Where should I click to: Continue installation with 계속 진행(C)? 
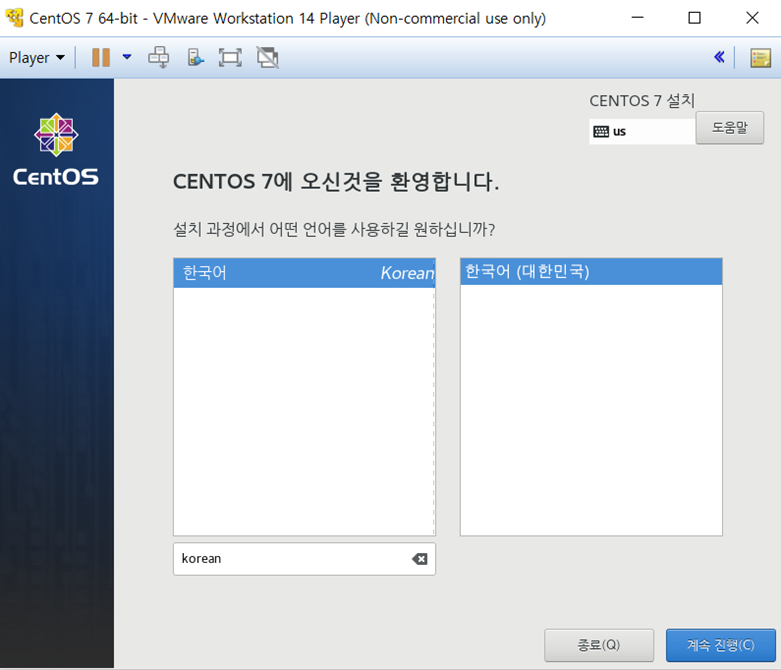(721, 645)
